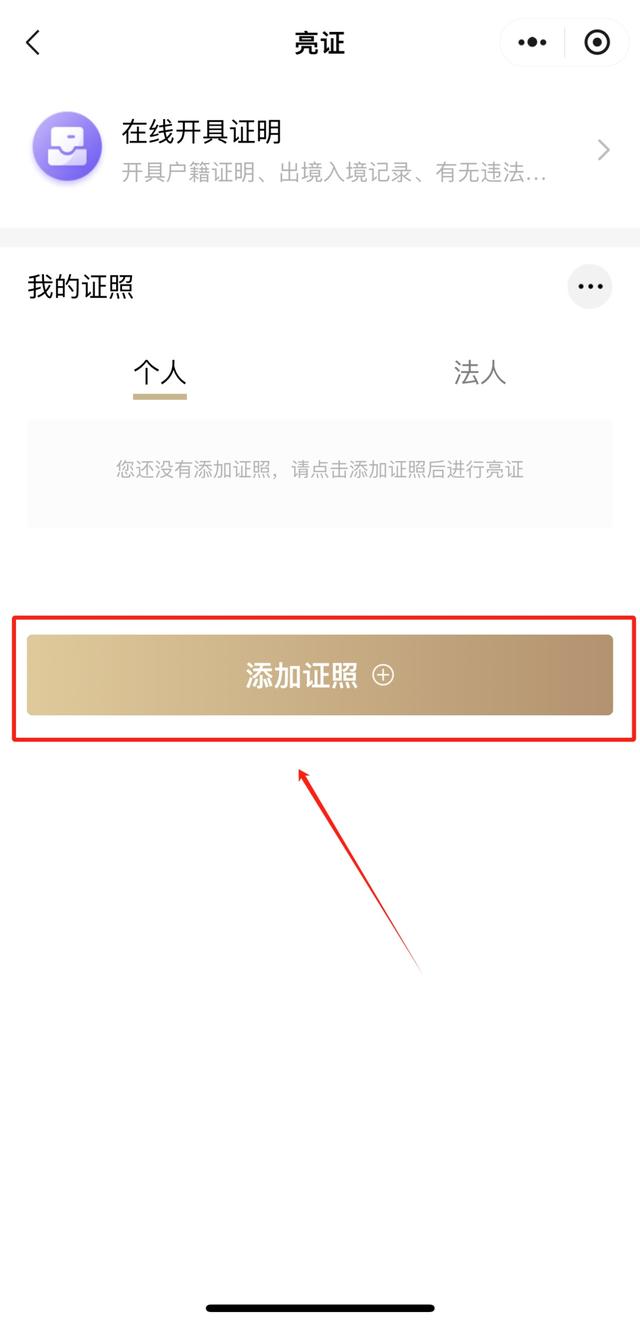Viewport: 640px width, 1321px height.
Task: Switch to the 法人 tab
Action: point(480,373)
